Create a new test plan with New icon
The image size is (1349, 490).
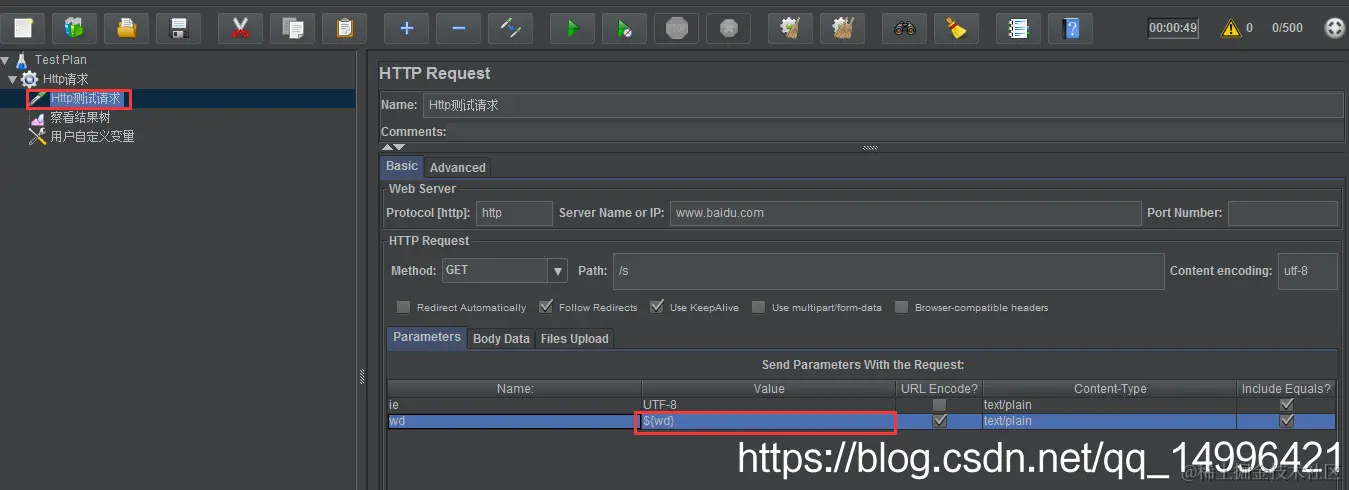tap(22, 28)
